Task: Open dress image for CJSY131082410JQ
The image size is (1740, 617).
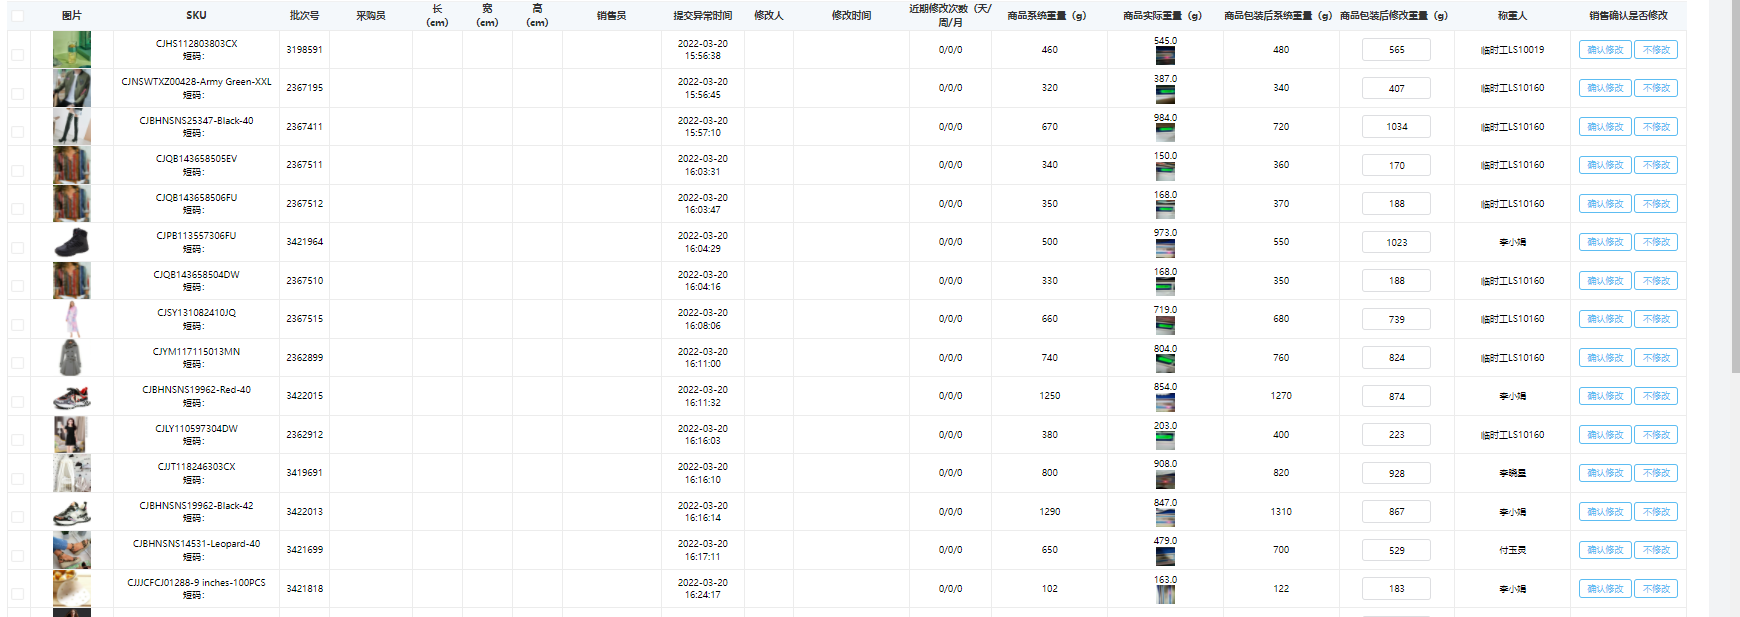Action: (x=72, y=319)
